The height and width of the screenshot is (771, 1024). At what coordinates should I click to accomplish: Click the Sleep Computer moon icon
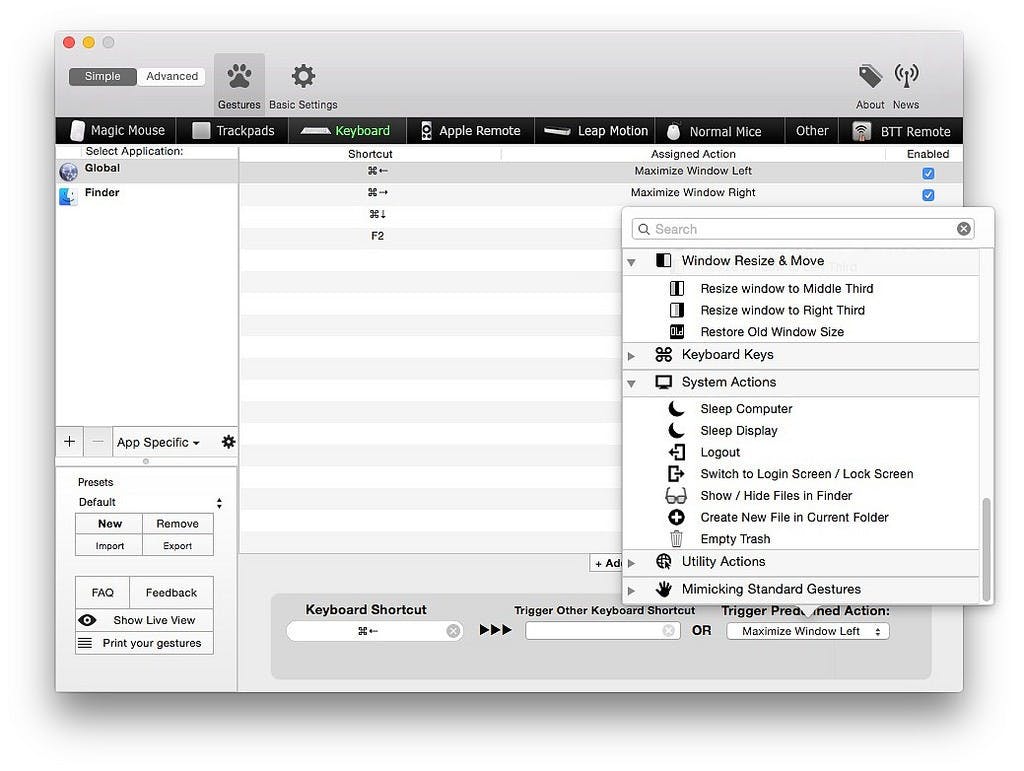(677, 409)
